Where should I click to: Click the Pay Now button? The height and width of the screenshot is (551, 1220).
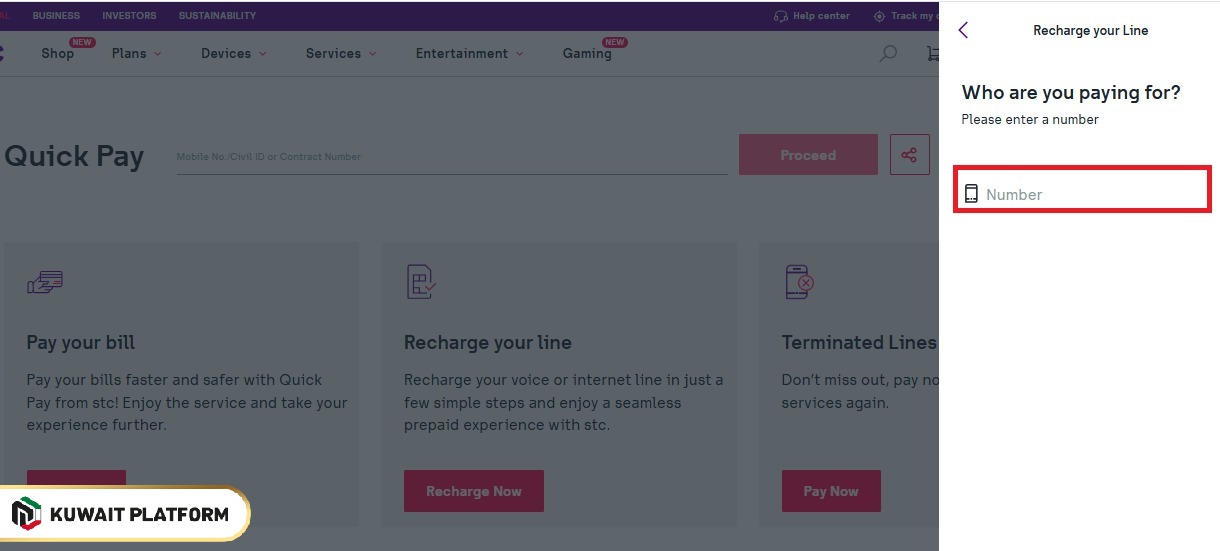point(831,491)
